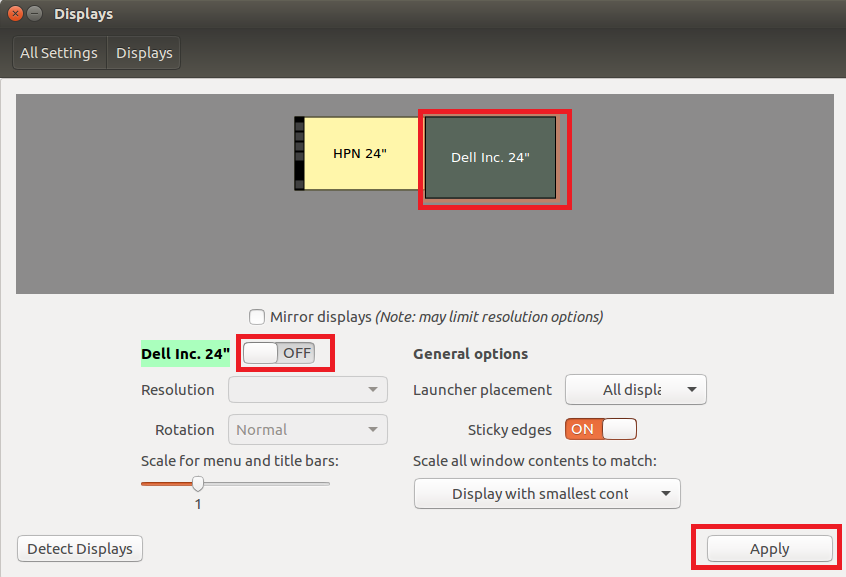The image size is (846, 577).
Task: Click the Displays toolbar button
Action: tap(144, 53)
